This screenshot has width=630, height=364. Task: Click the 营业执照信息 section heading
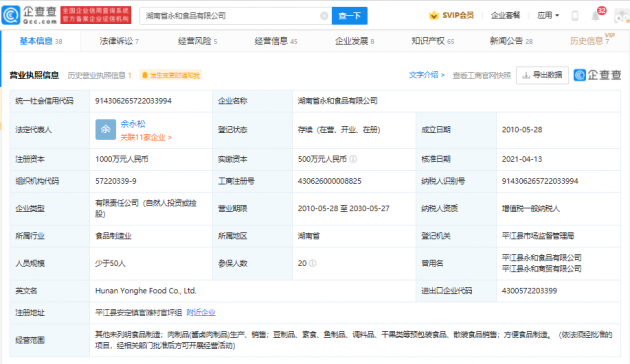point(34,75)
